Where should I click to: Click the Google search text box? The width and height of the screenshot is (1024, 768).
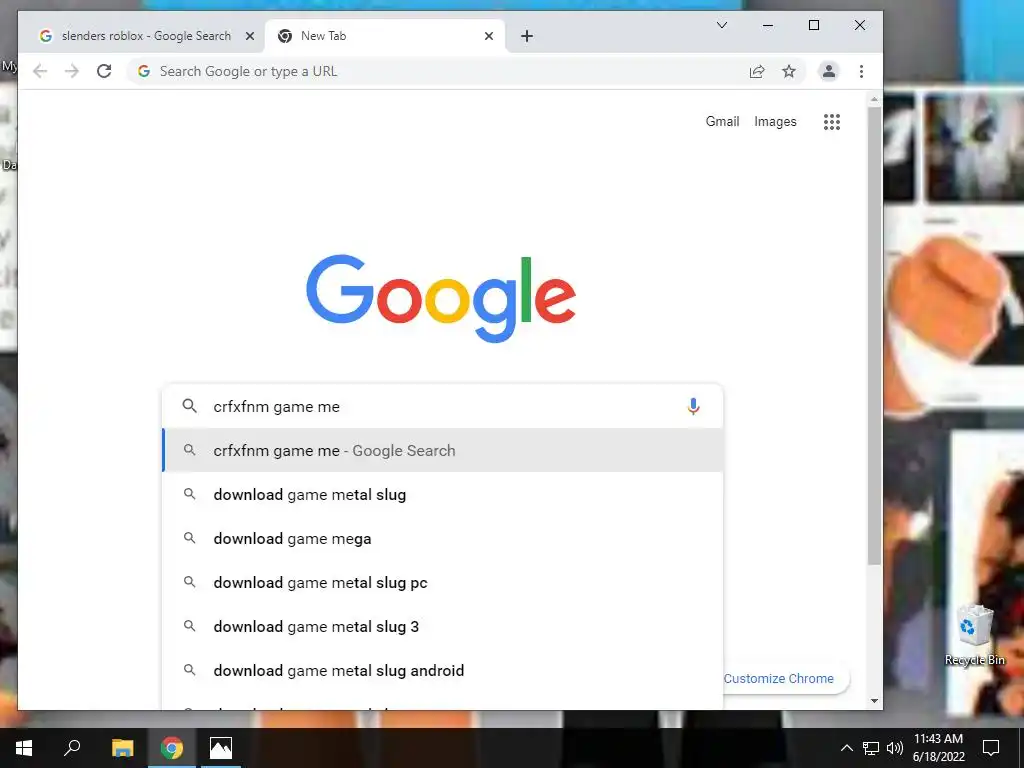444,406
